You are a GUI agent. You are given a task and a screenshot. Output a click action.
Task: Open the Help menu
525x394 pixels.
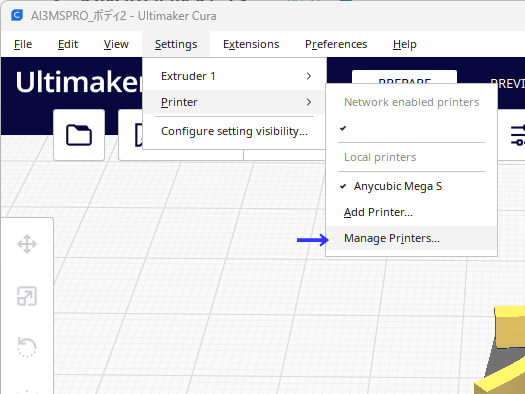pos(404,44)
